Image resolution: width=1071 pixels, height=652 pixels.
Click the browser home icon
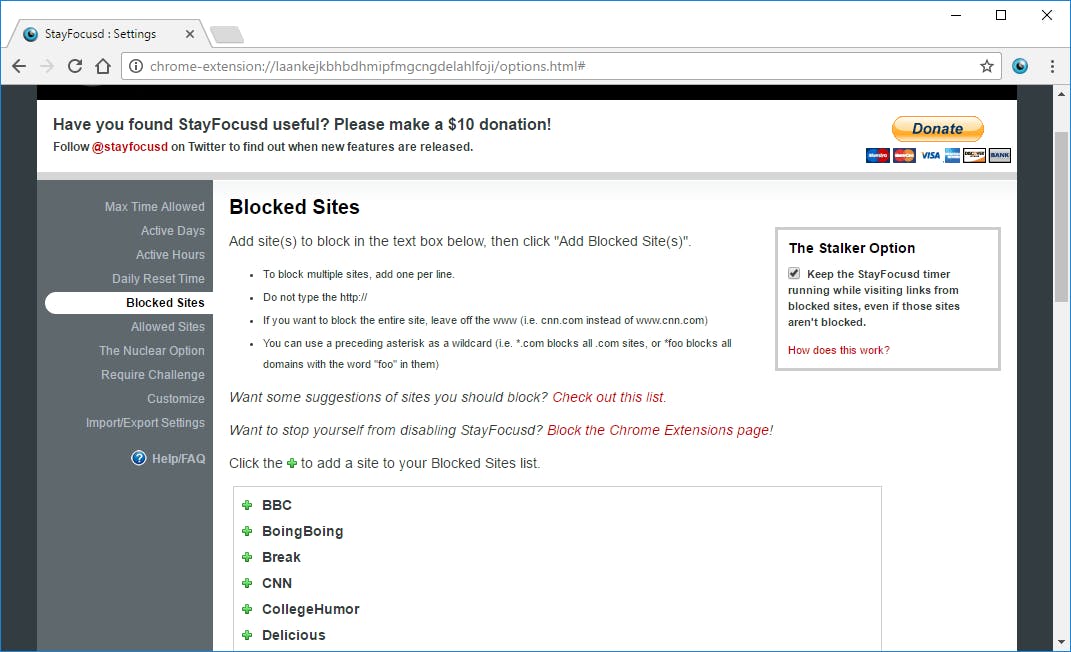click(103, 66)
